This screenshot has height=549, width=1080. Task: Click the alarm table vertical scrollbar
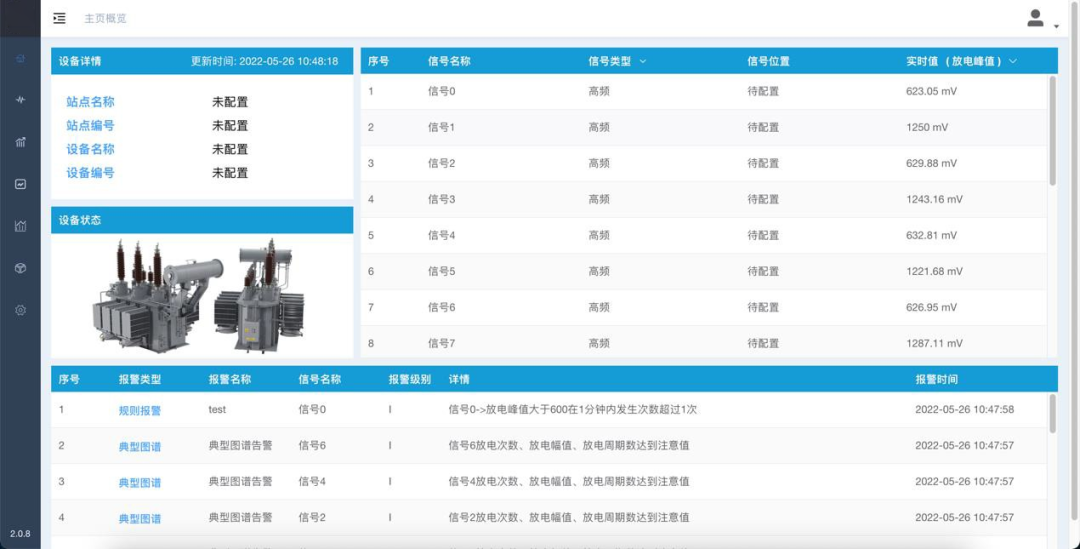point(1052,413)
